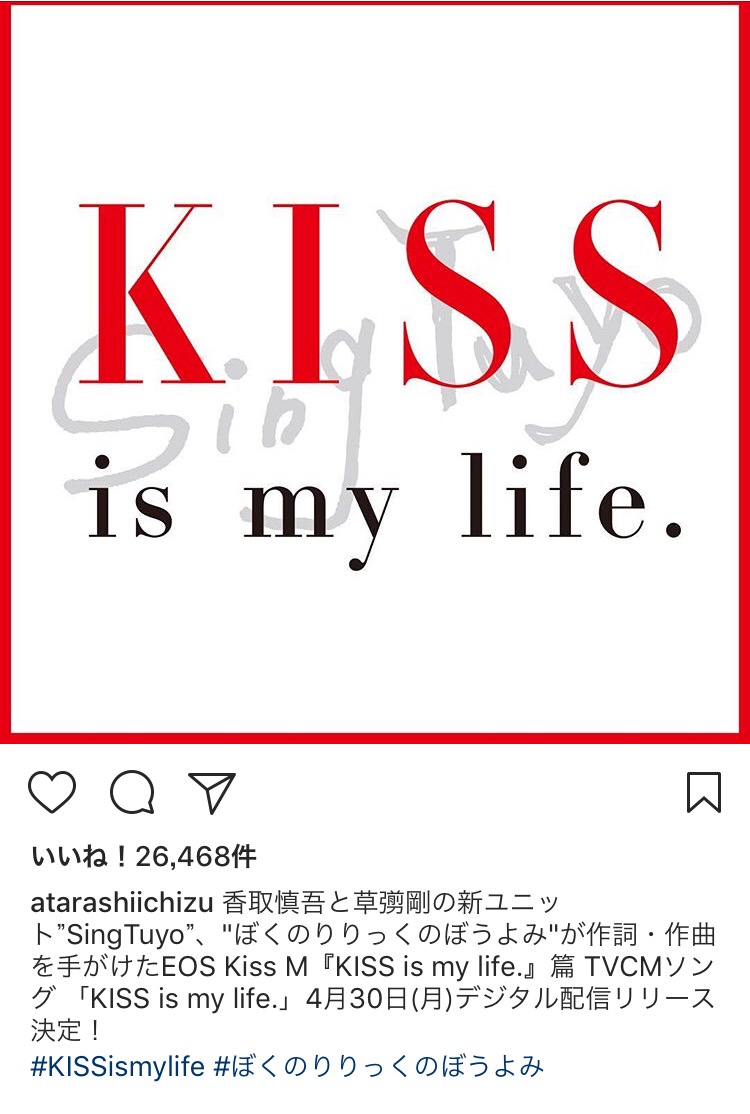Open the atarashiichizu profile from the caption
Screen dimensions: 750x1114
[x=122, y=903]
